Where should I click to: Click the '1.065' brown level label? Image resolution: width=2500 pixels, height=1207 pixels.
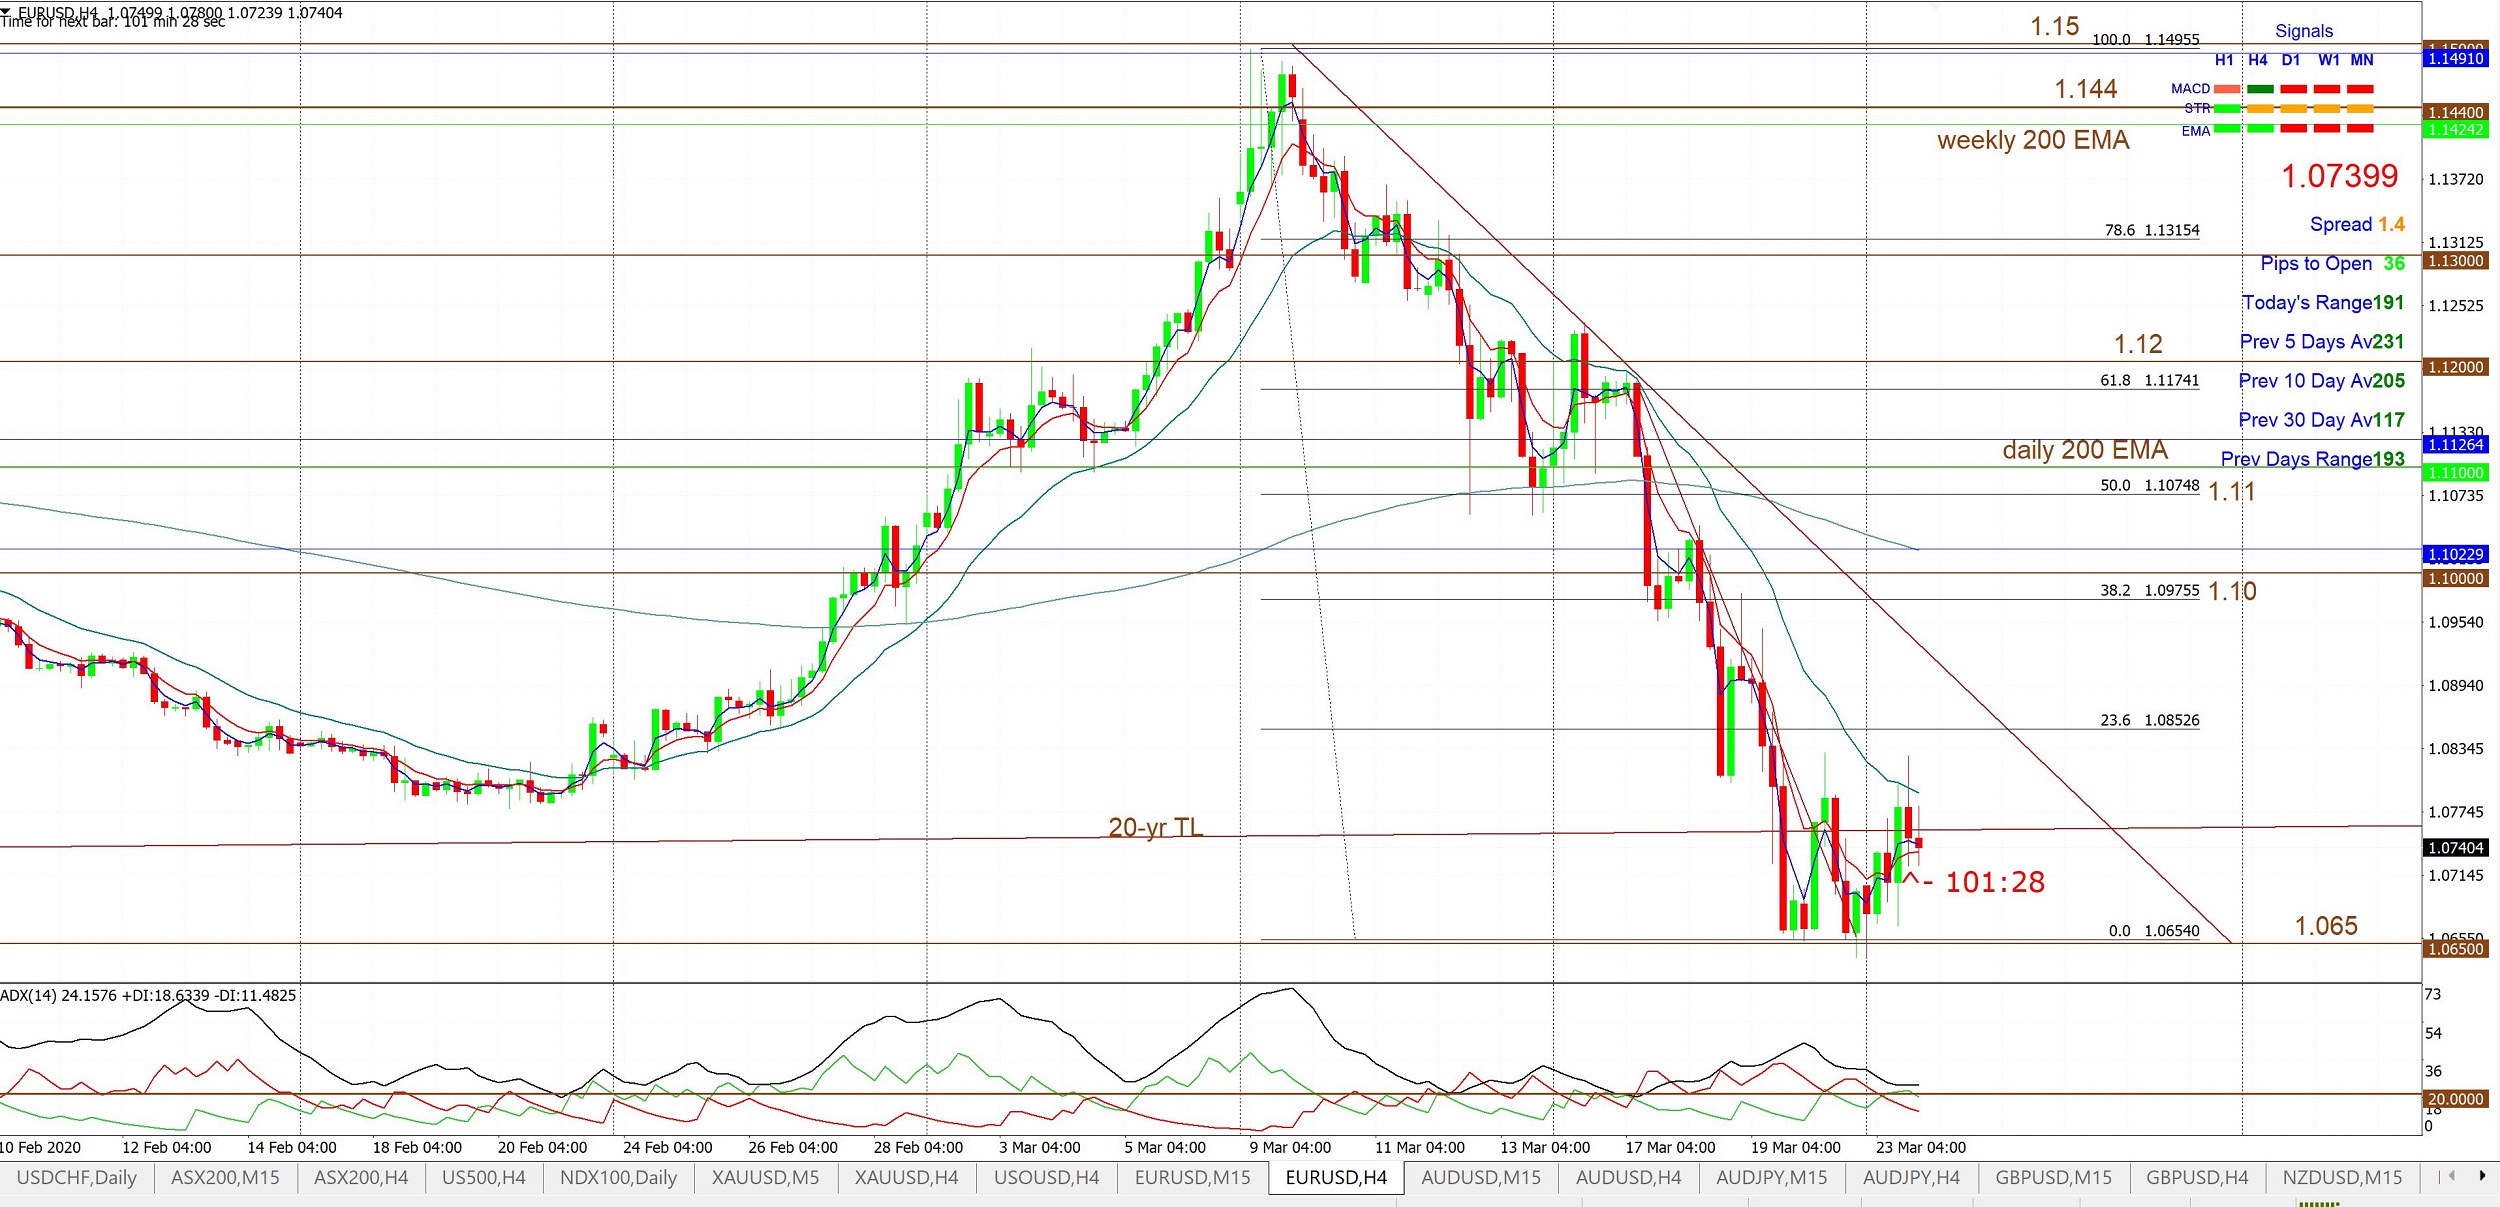tap(2326, 926)
